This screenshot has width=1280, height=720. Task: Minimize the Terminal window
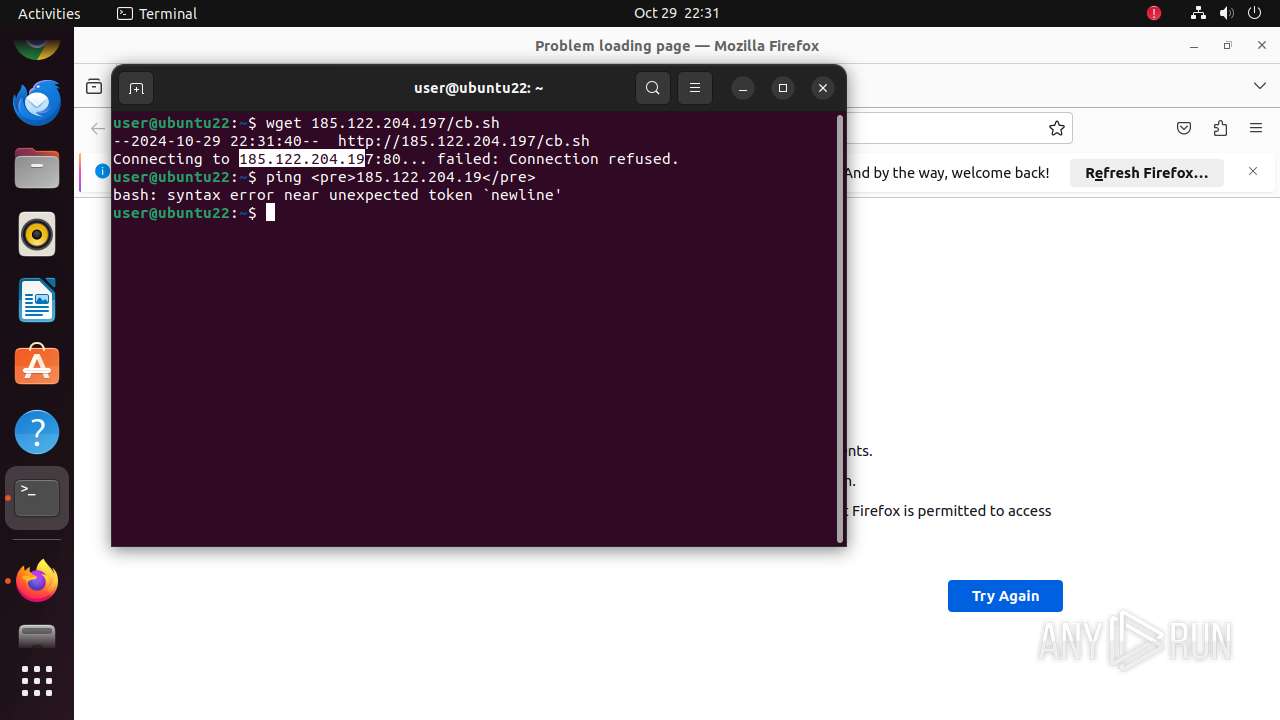(743, 88)
